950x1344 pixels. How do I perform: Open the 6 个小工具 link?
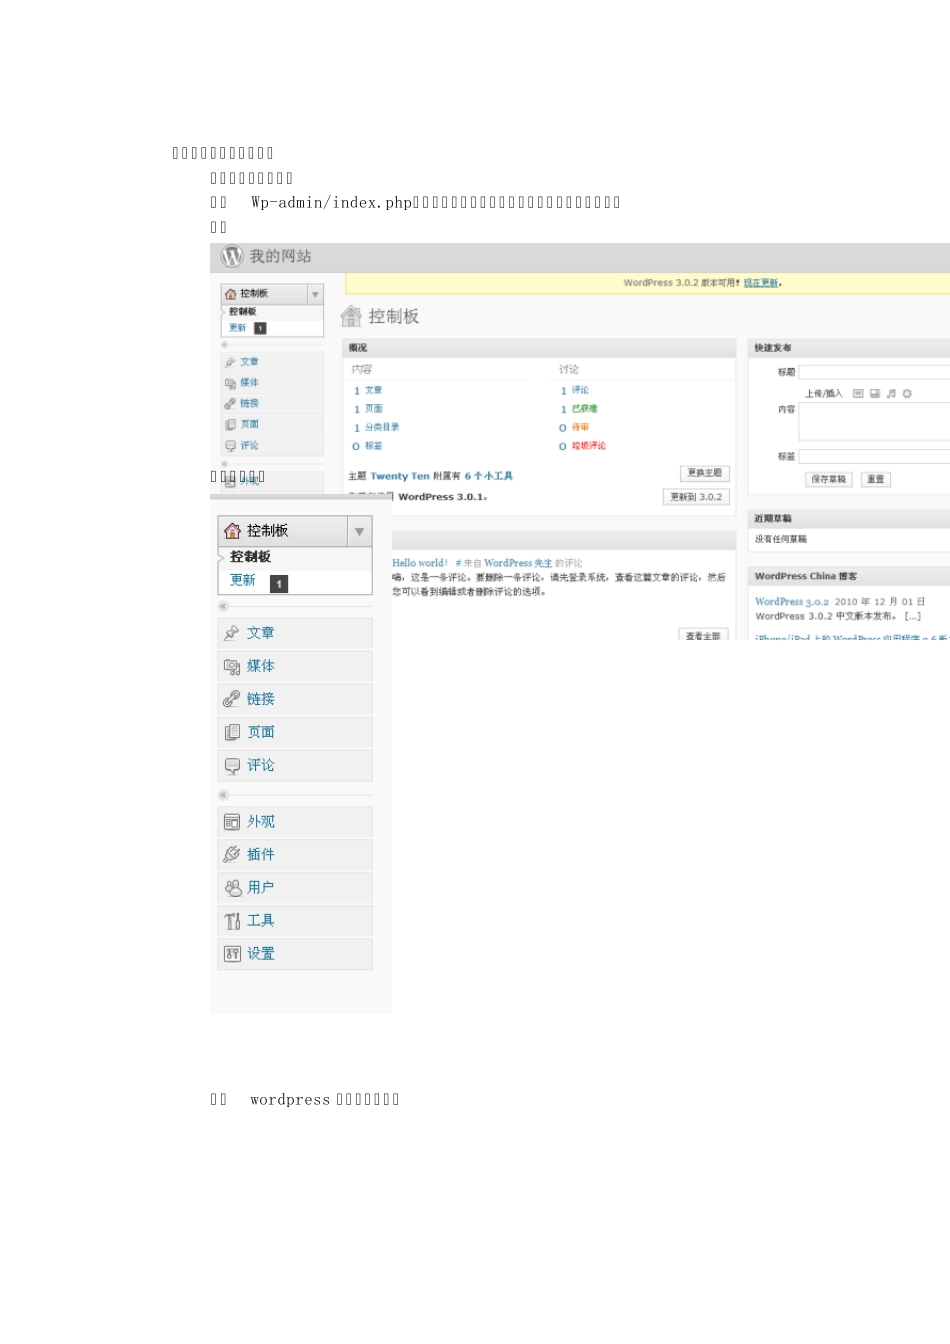click(489, 476)
